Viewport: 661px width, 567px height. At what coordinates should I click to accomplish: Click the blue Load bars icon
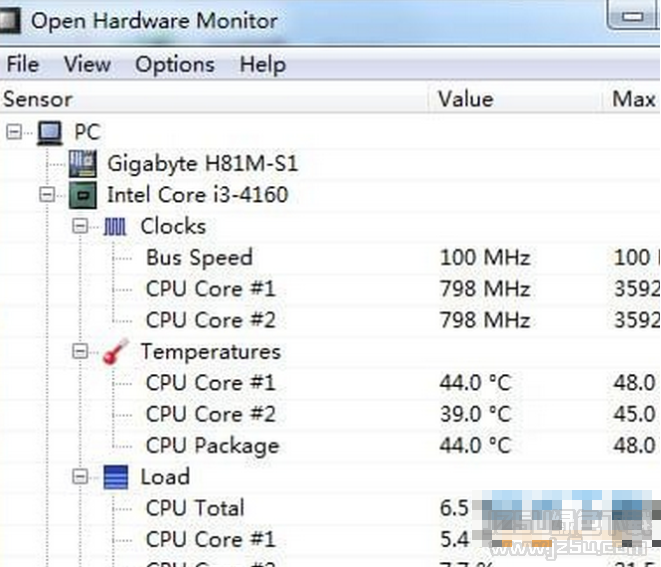pyautogui.click(x=115, y=477)
